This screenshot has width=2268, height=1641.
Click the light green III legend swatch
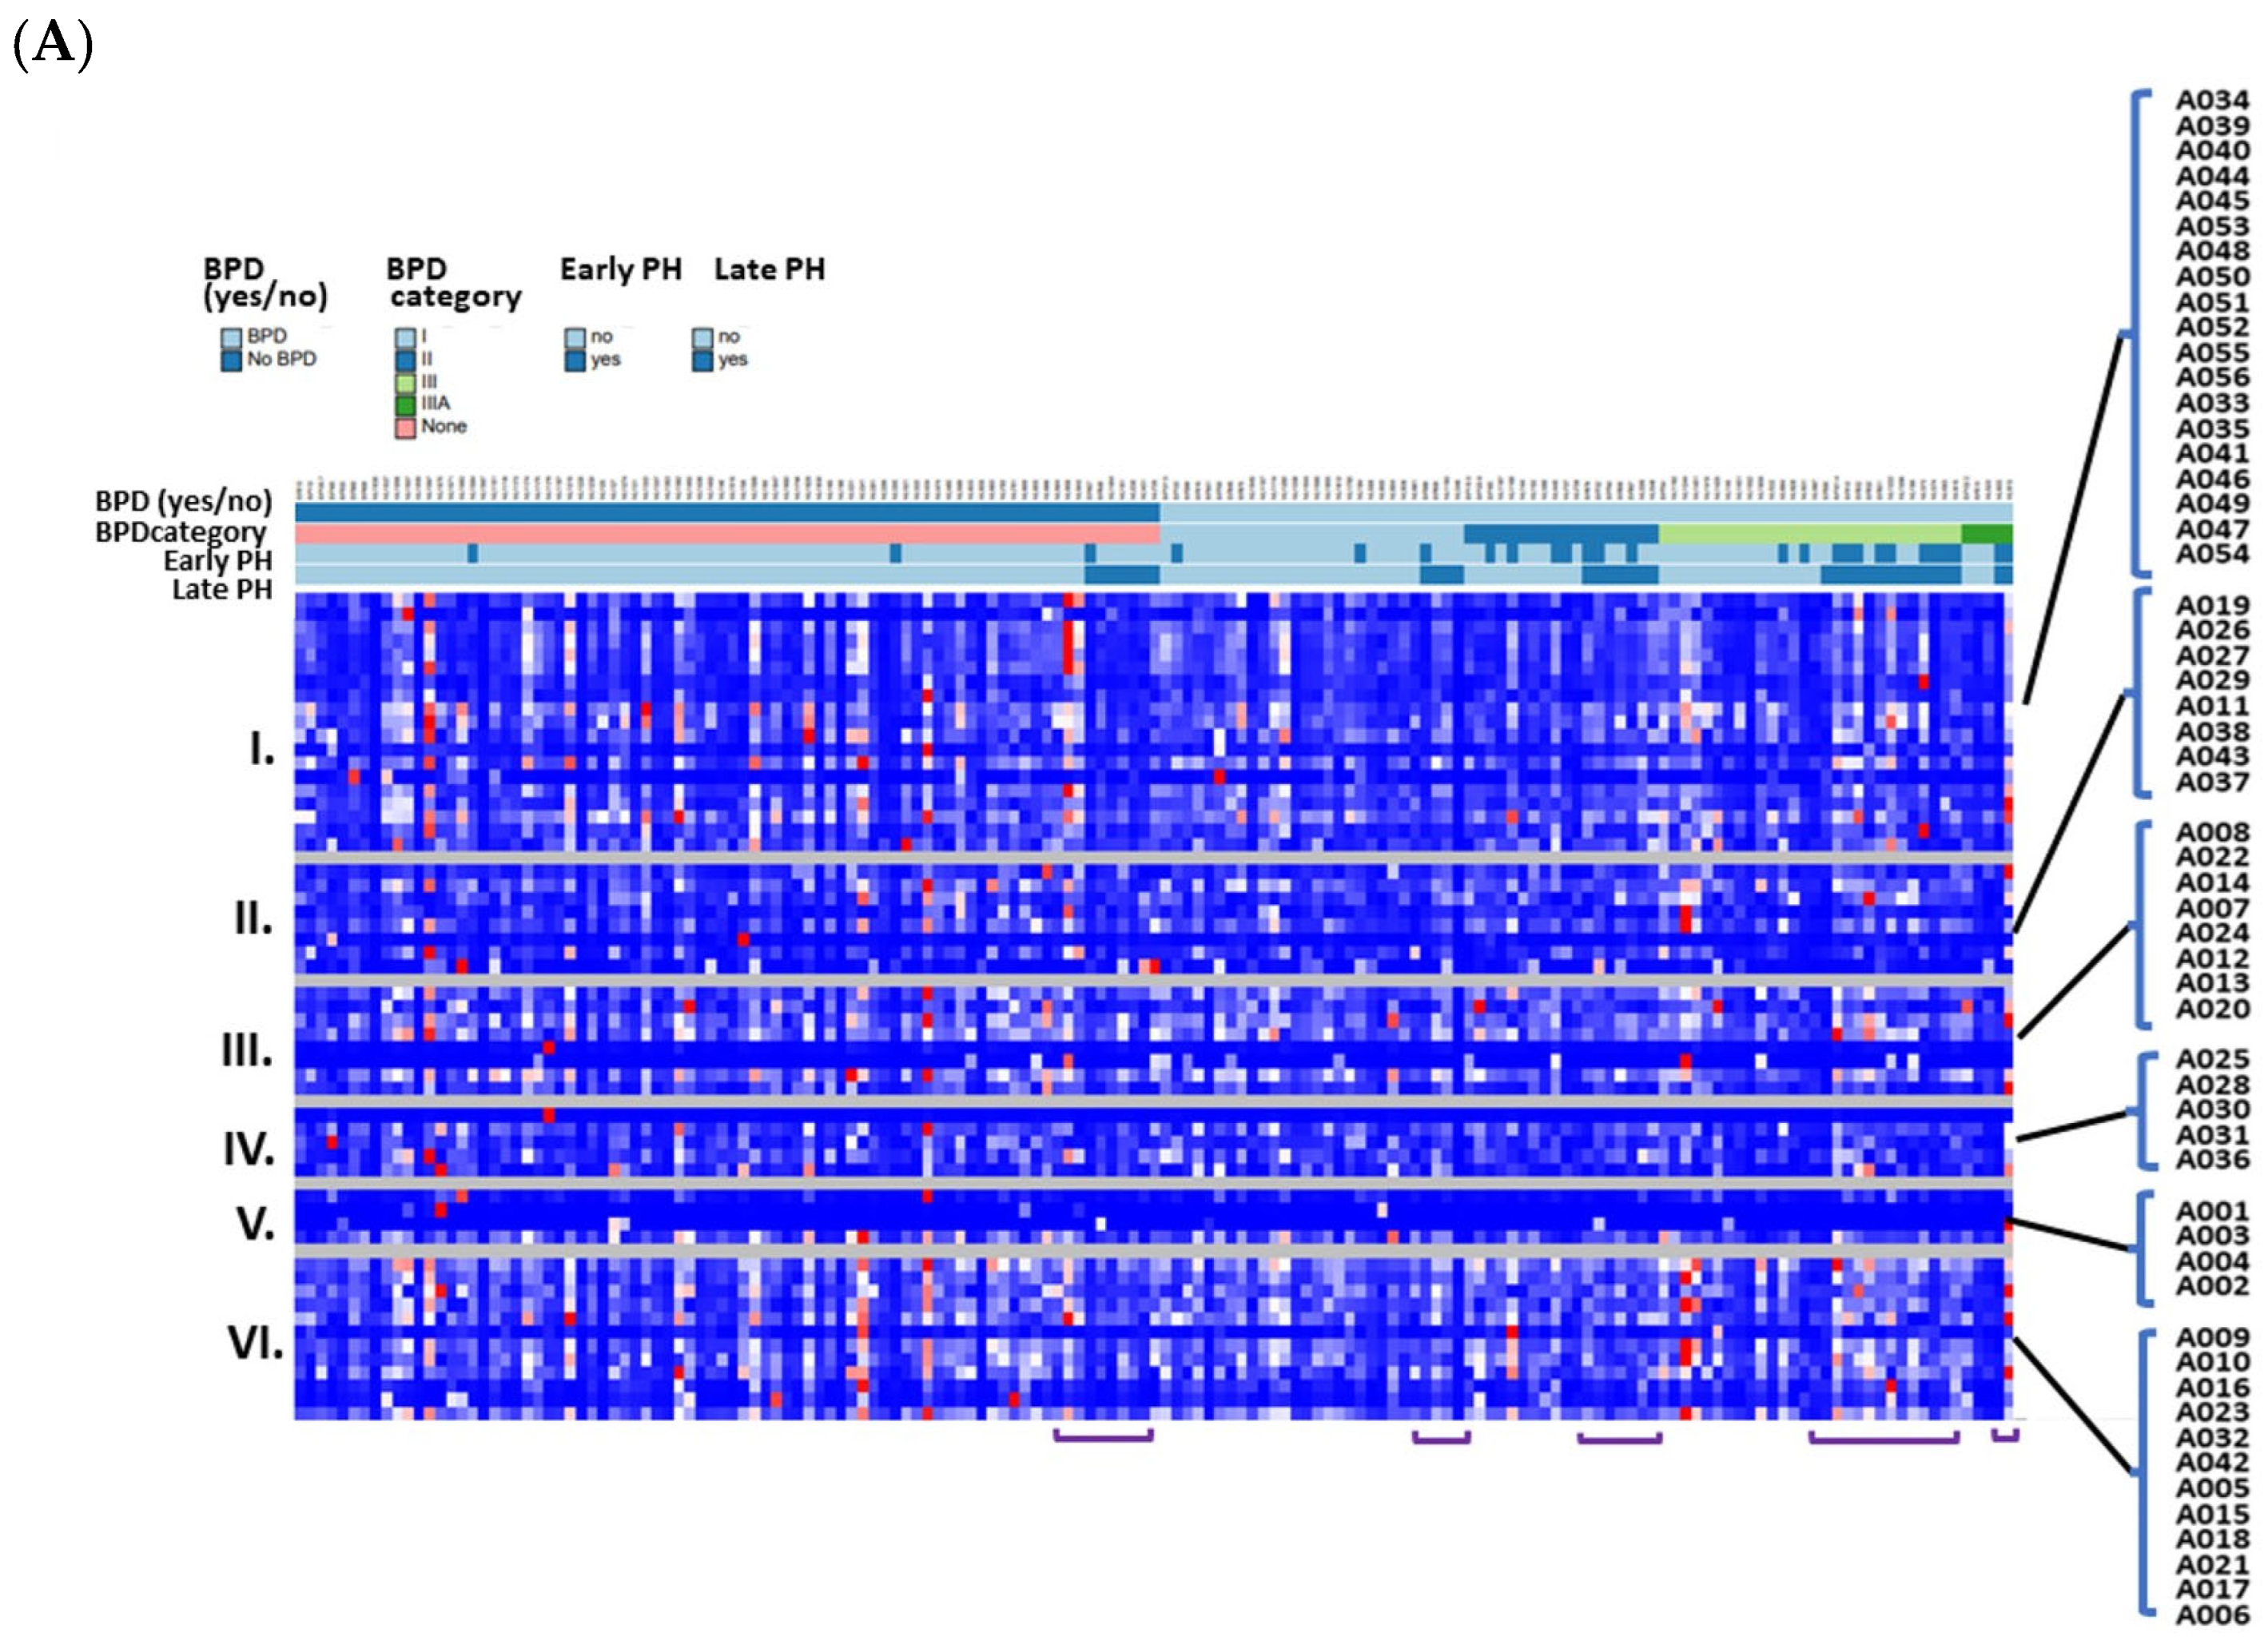click(405, 383)
